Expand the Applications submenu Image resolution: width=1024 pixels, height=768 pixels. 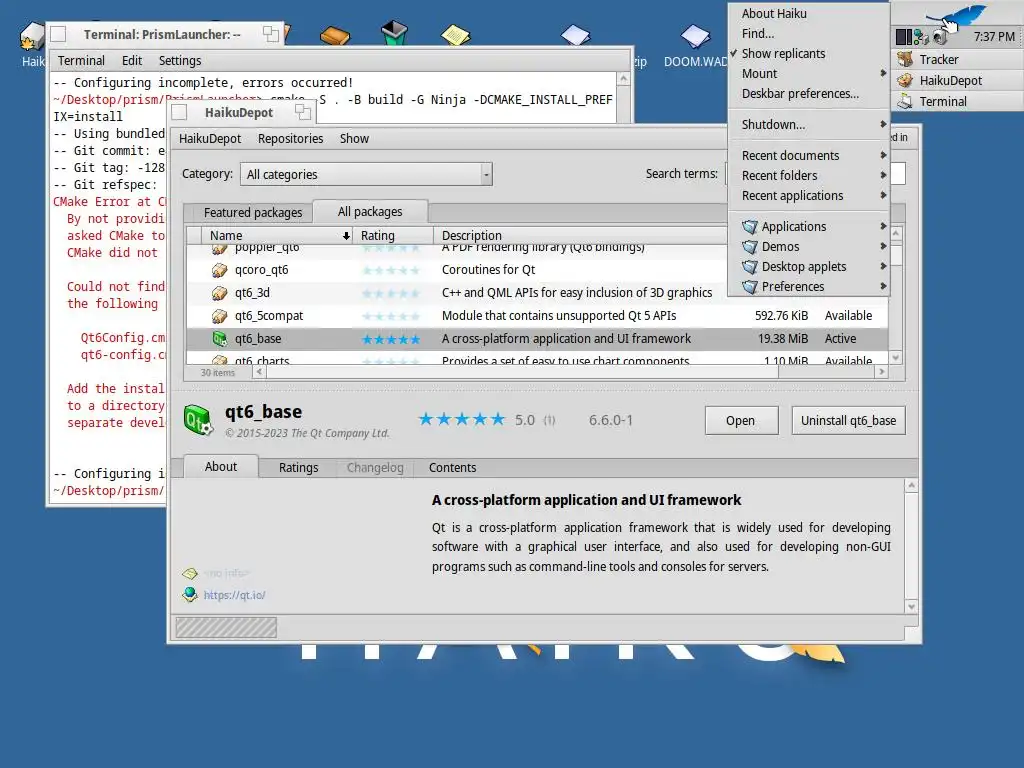tap(808, 227)
